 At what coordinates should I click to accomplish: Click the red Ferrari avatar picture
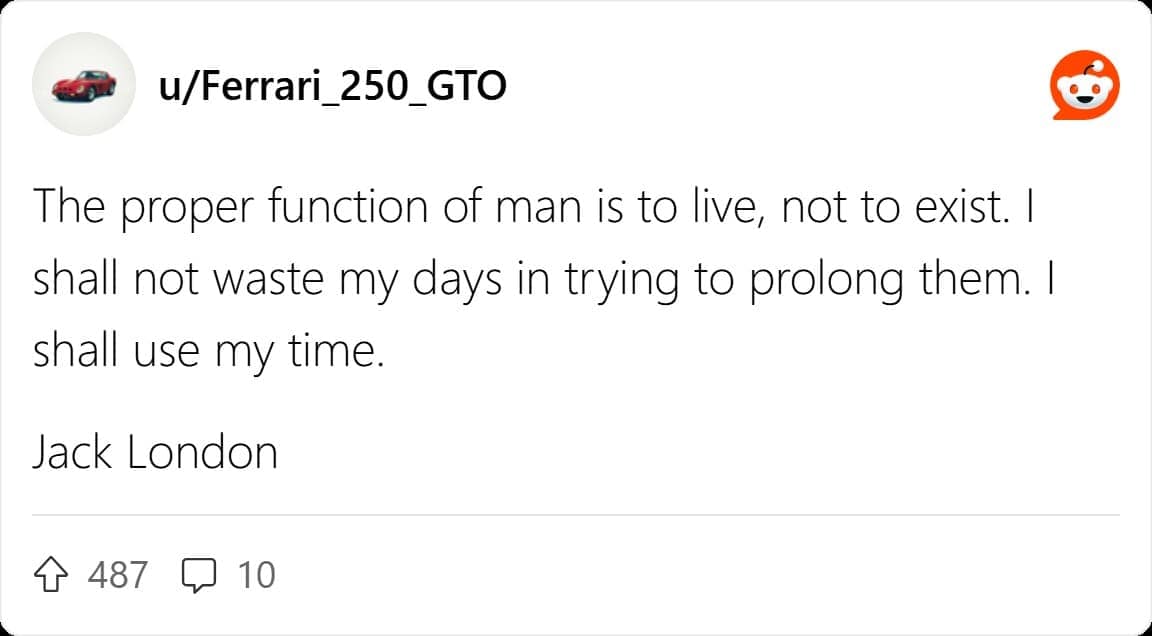[84, 87]
